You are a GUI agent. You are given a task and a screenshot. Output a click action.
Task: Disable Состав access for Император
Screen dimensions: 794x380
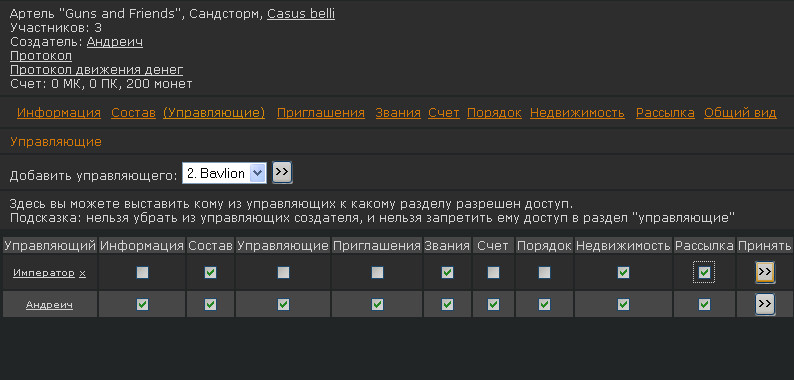[210, 273]
